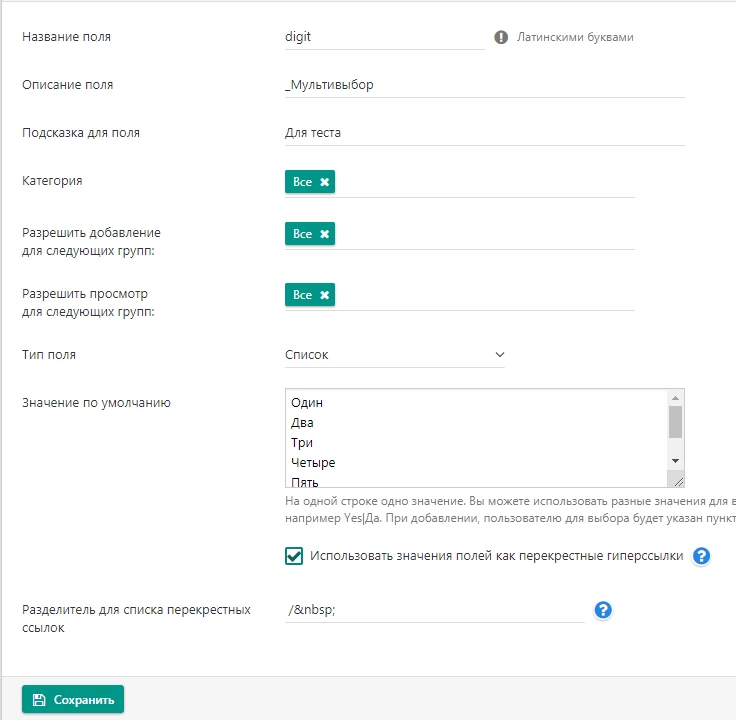Grab the textarea resize handle corner

point(677,480)
